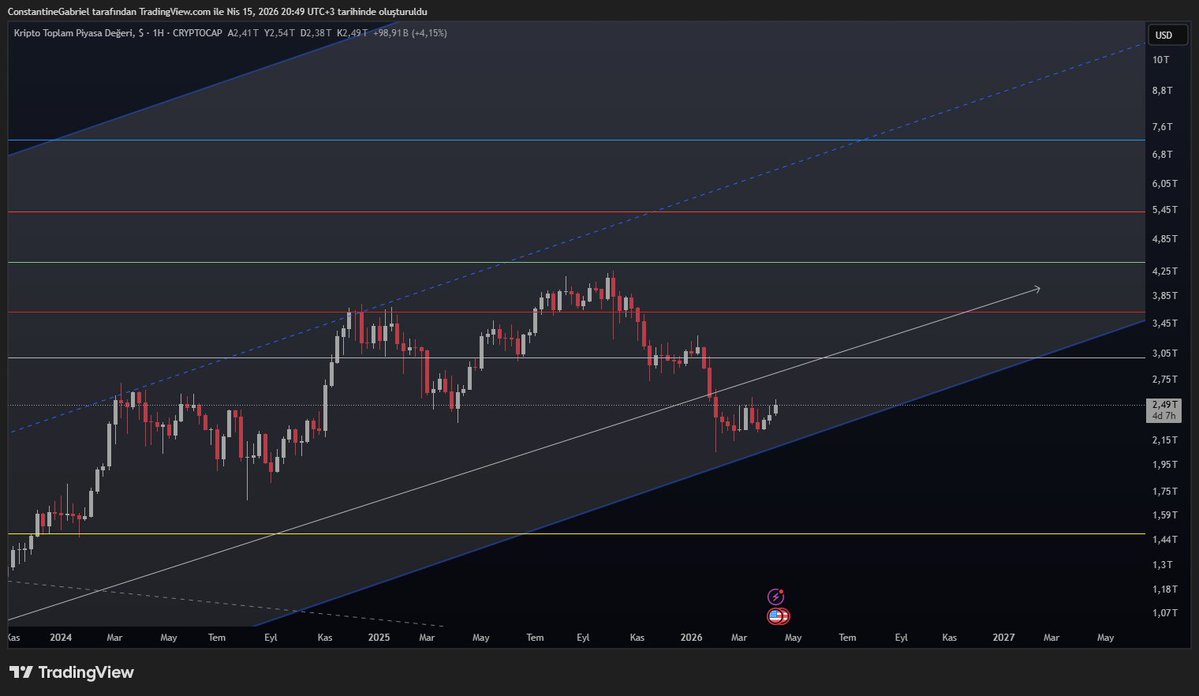Screen dimensions: 1199x696
Task: Click the ConstantineGabriel author name in the header
Action: pos(48,11)
